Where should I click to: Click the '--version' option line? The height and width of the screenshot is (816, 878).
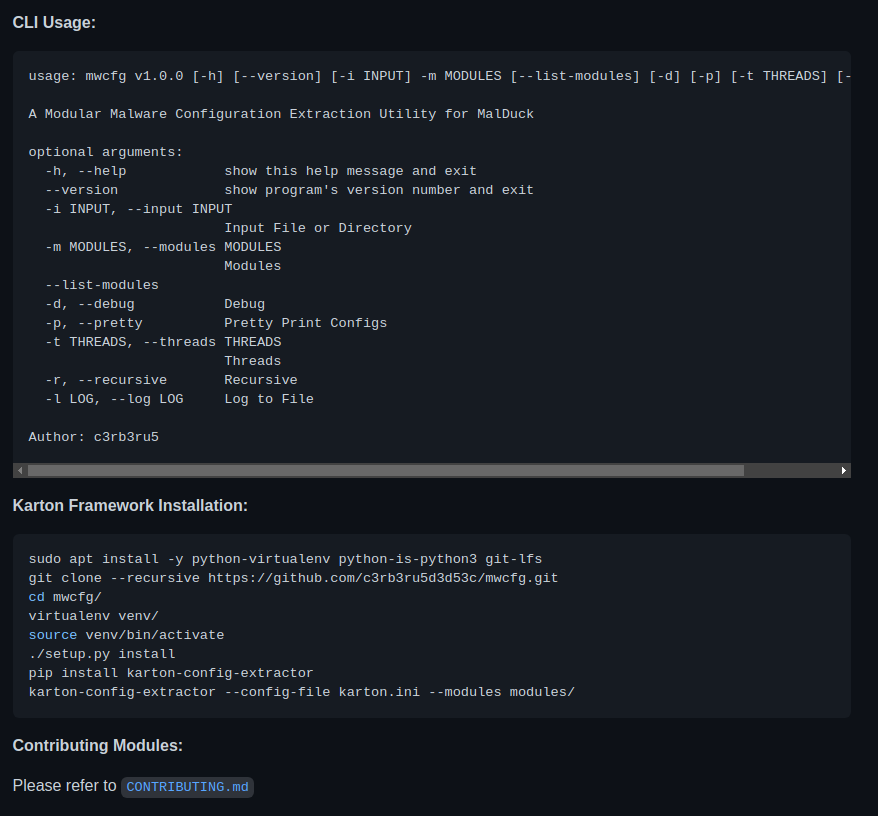[x=289, y=190]
